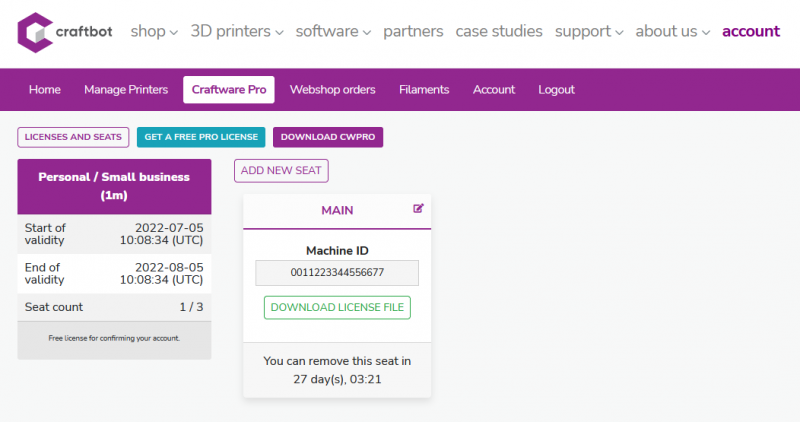Click the Download CWPro button

point(328,137)
